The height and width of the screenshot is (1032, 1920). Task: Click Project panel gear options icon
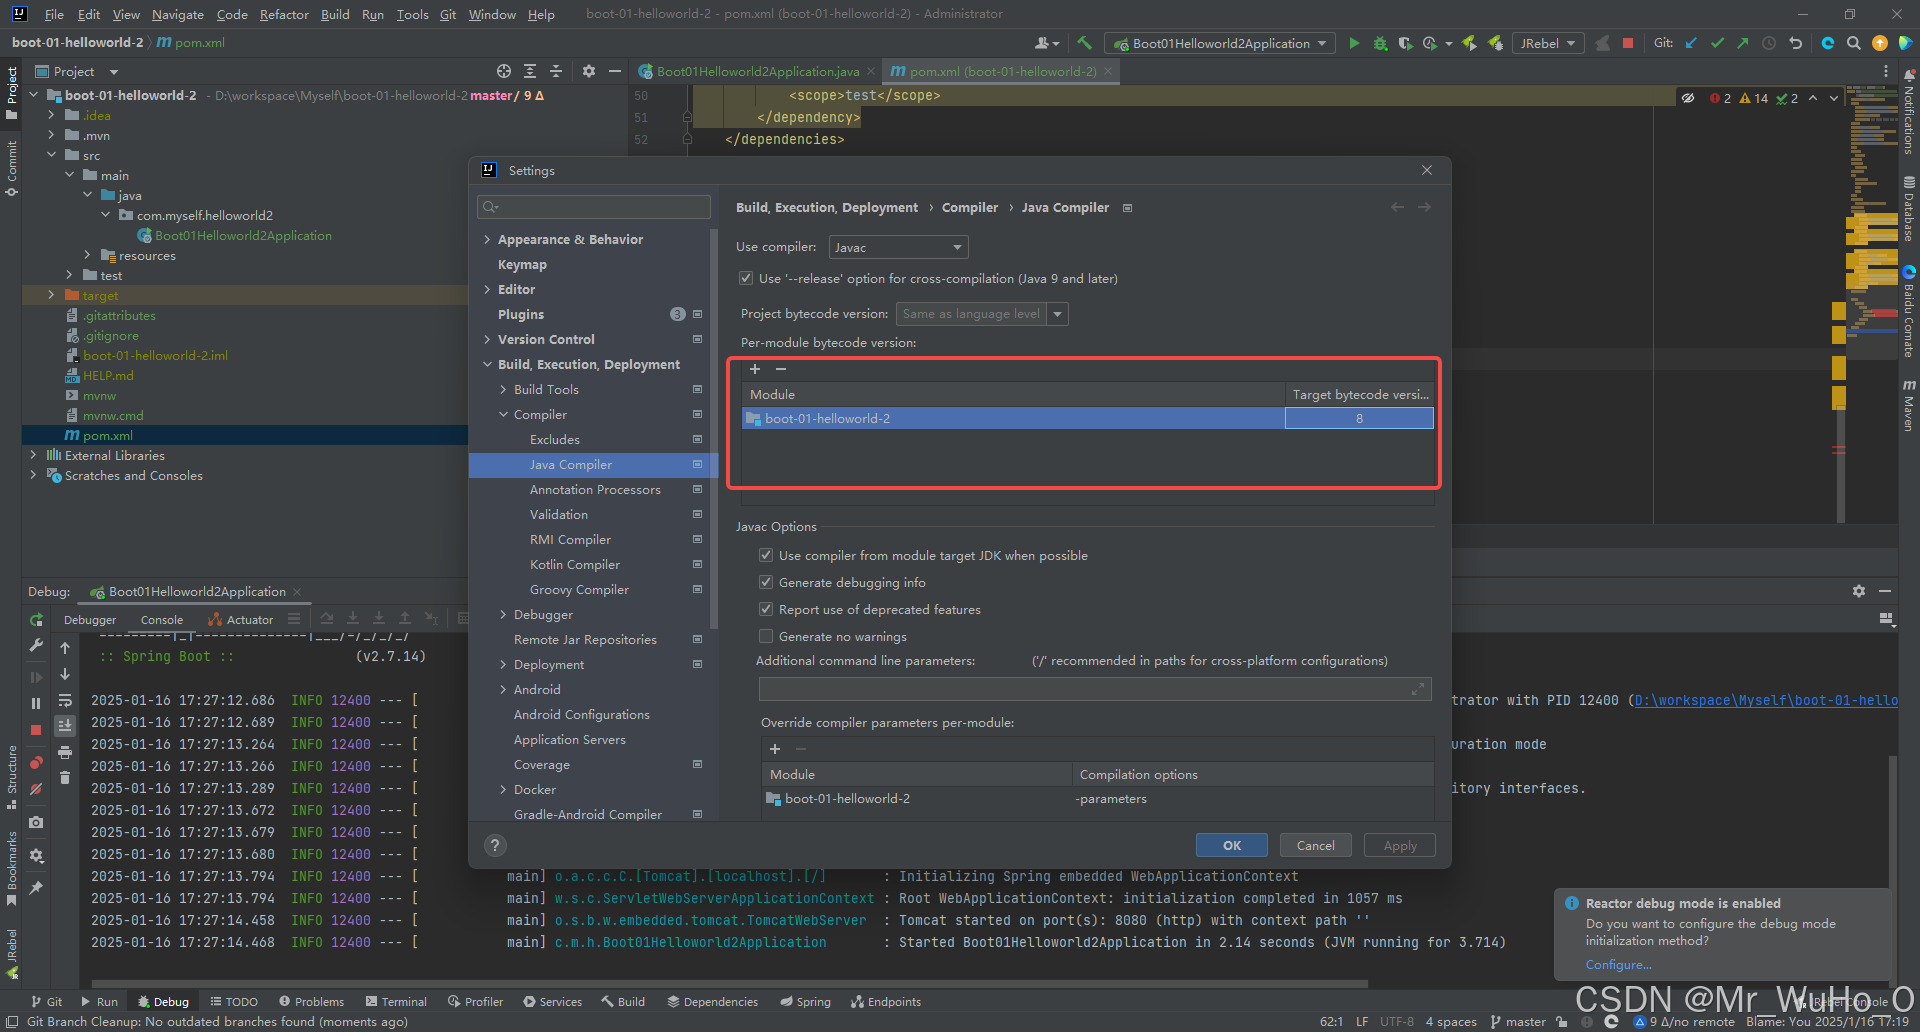click(x=589, y=71)
